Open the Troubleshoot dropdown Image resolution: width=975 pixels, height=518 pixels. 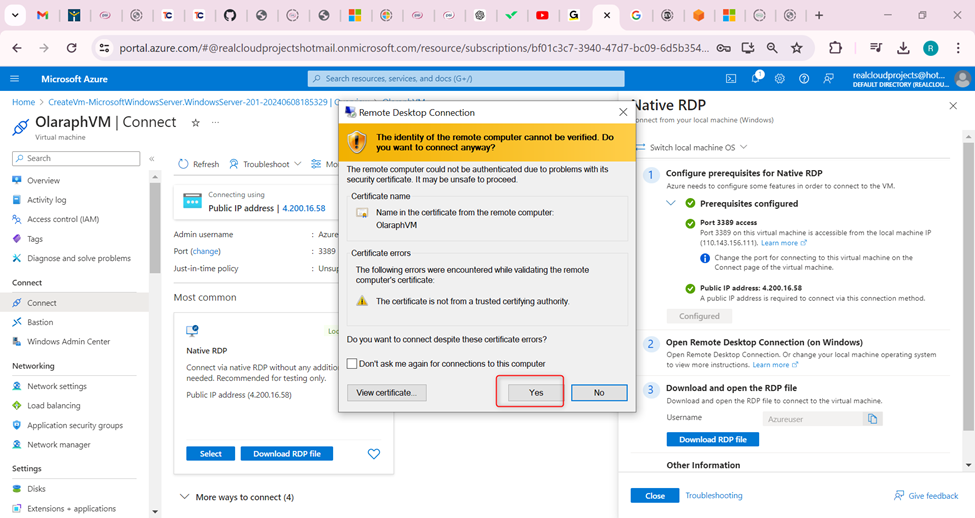tap(266, 164)
